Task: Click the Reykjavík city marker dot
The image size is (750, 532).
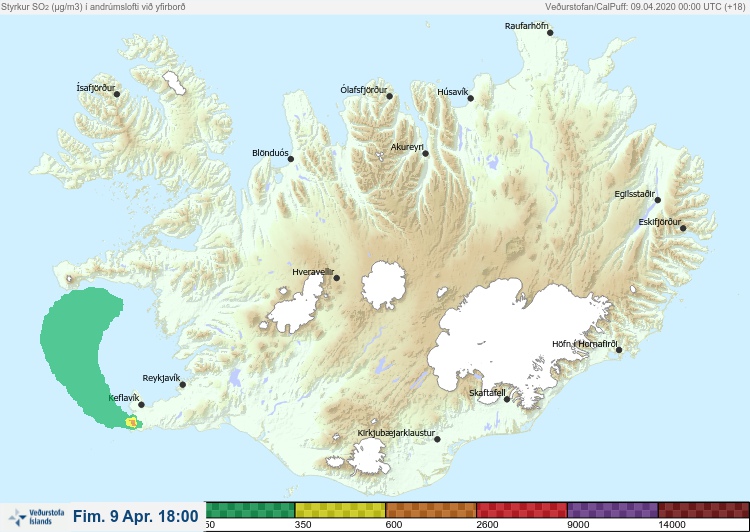Action: click(183, 385)
